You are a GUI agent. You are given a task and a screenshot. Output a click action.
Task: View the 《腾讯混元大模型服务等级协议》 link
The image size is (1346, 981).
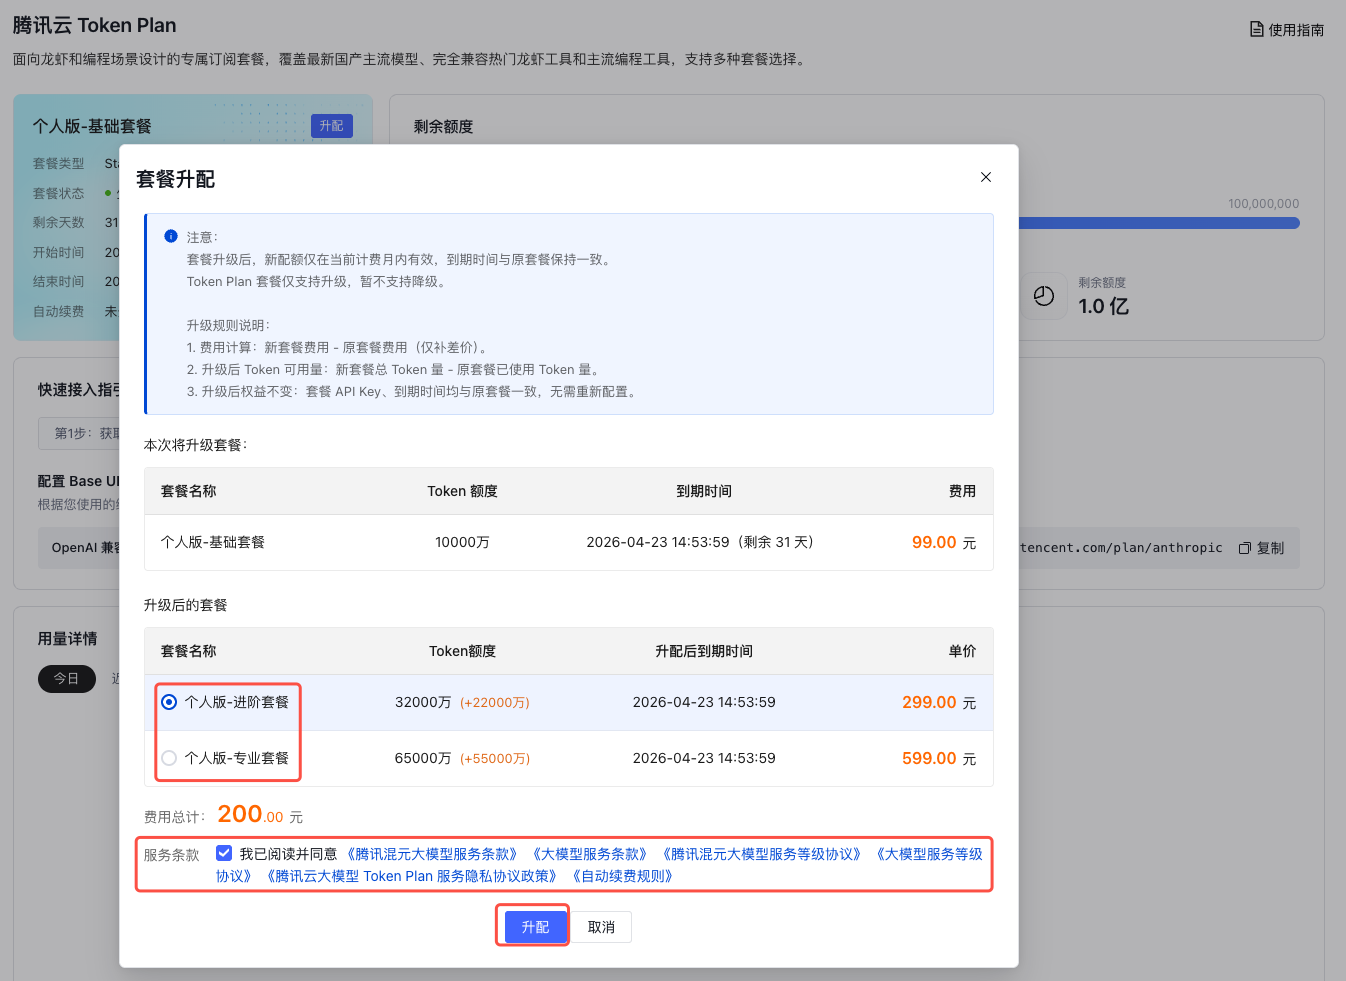click(761, 854)
